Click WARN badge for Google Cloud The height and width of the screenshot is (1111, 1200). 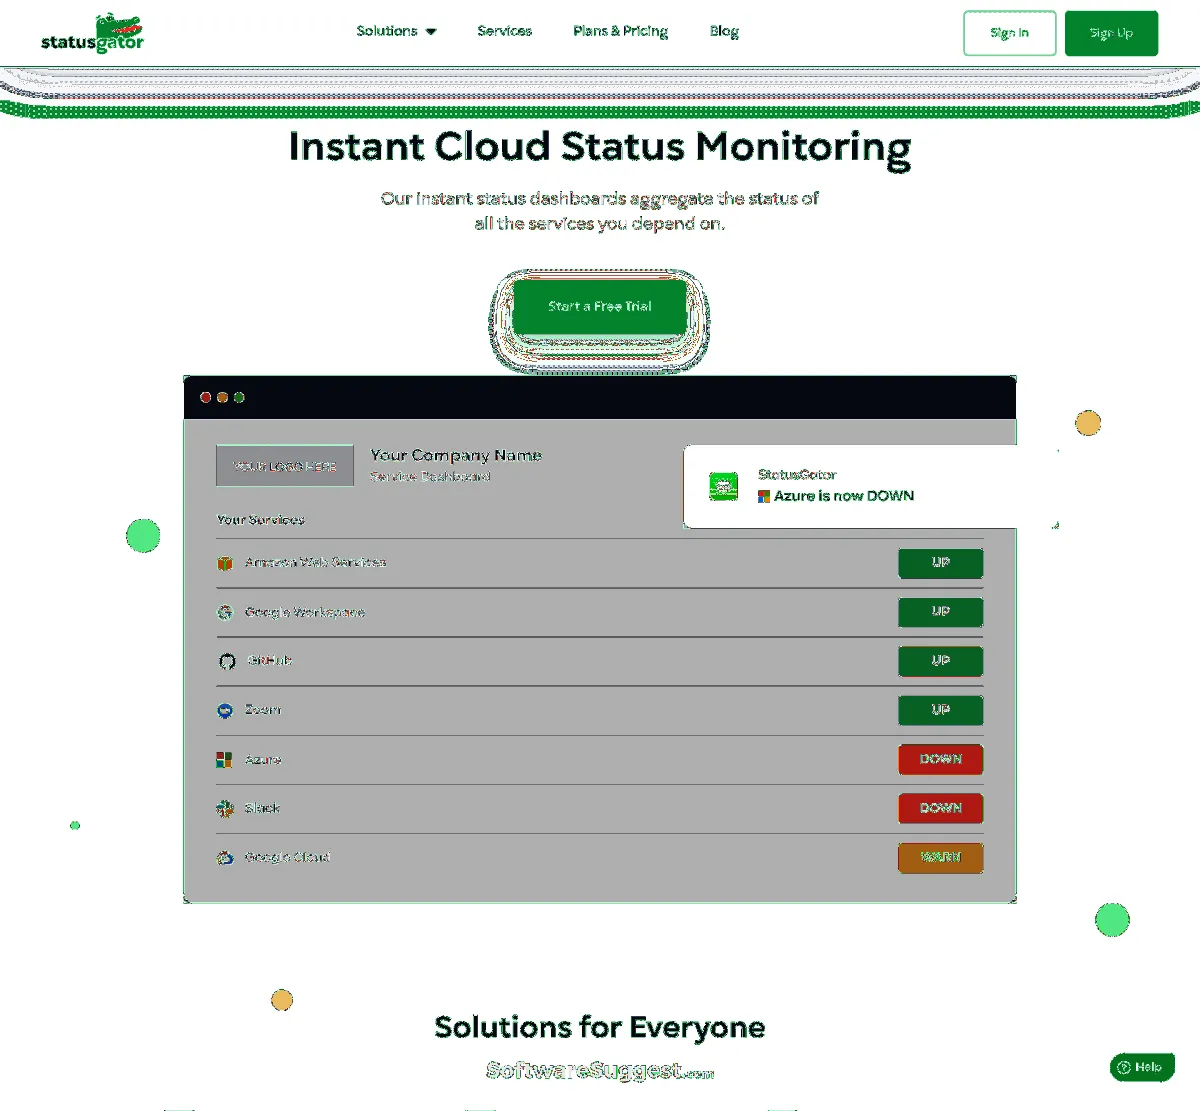(x=940, y=857)
